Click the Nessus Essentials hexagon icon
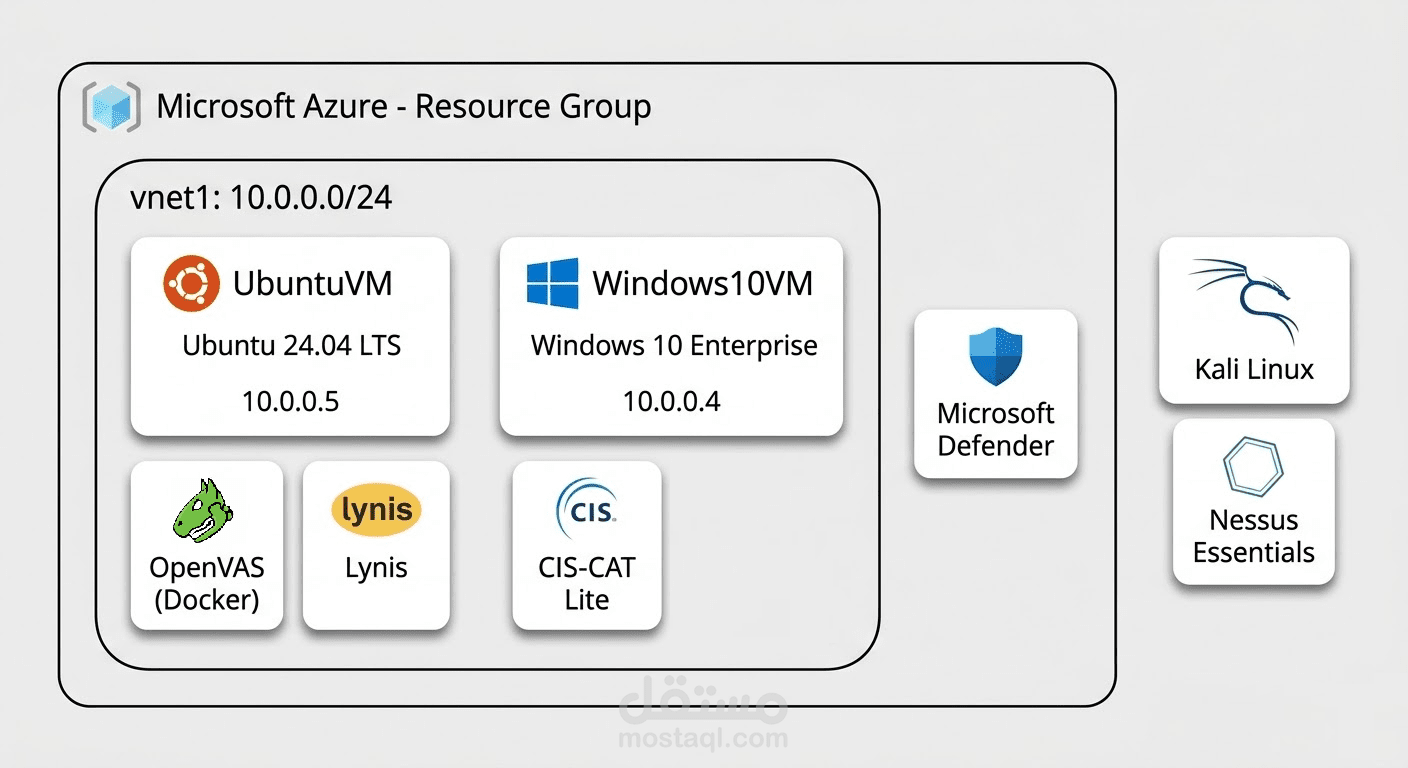Viewport: 1408px width, 768px height. (1252, 467)
